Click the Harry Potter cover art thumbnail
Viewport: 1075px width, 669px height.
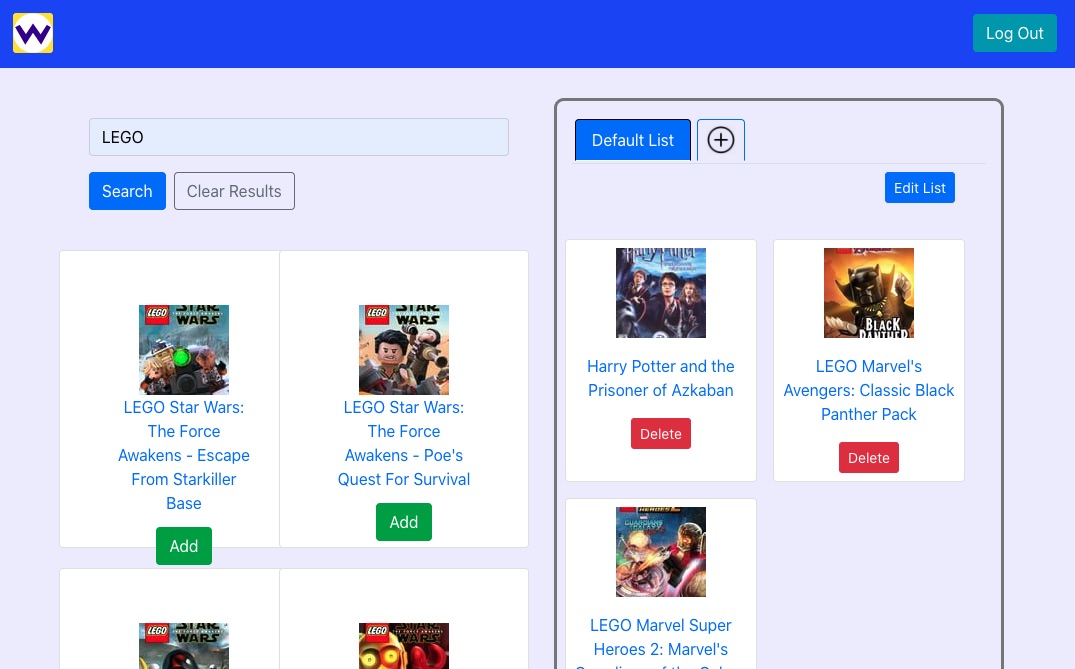coord(660,292)
